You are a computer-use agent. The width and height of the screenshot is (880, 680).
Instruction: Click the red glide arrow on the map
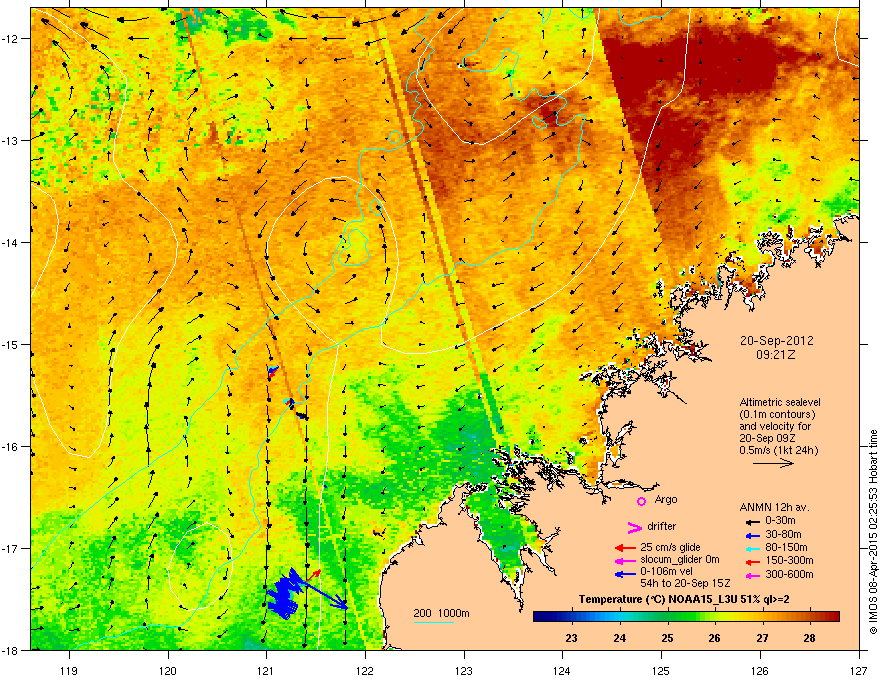(x=311, y=576)
